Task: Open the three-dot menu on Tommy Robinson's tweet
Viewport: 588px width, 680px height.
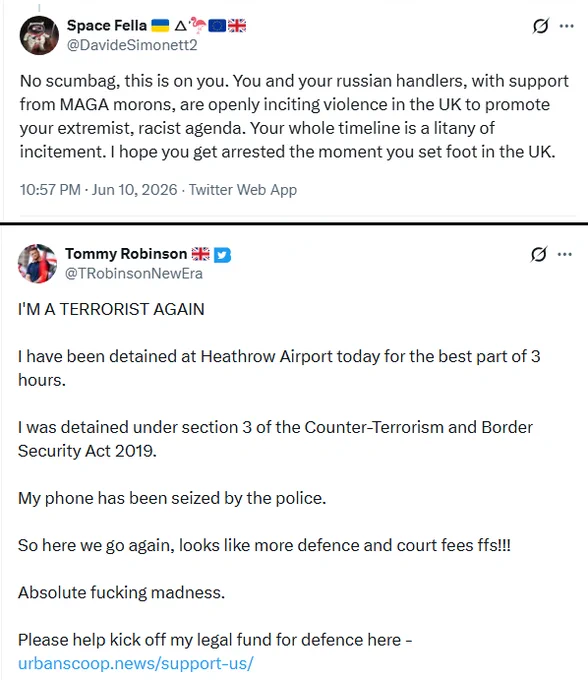Action: click(565, 254)
